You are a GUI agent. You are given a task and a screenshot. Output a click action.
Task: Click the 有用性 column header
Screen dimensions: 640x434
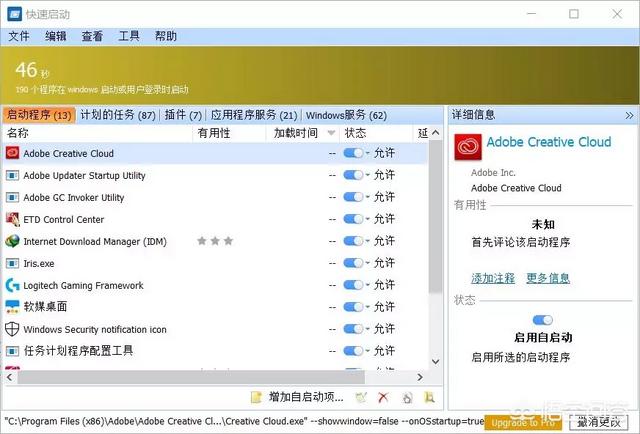click(x=229, y=133)
